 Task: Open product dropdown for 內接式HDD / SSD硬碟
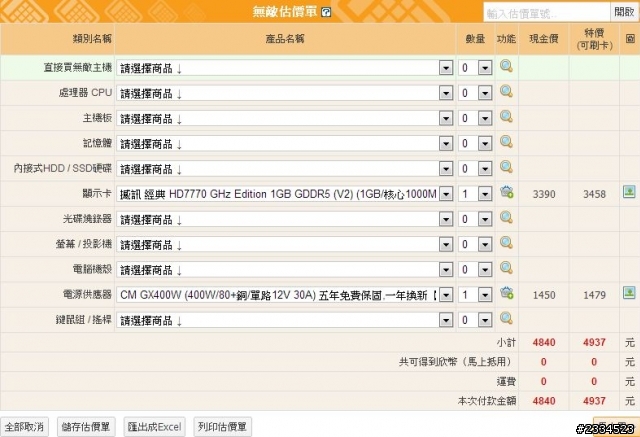click(x=285, y=169)
